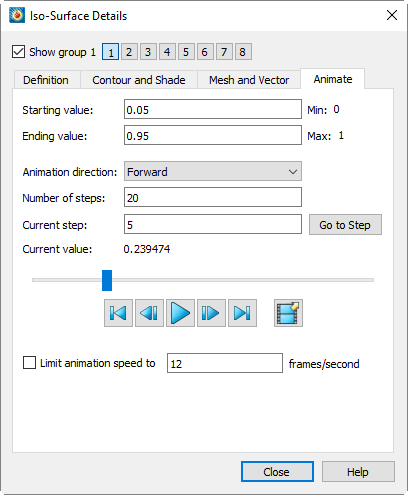The width and height of the screenshot is (408, 495).
Task: Open the Animation direction dropdown
Action: point(213,171)
